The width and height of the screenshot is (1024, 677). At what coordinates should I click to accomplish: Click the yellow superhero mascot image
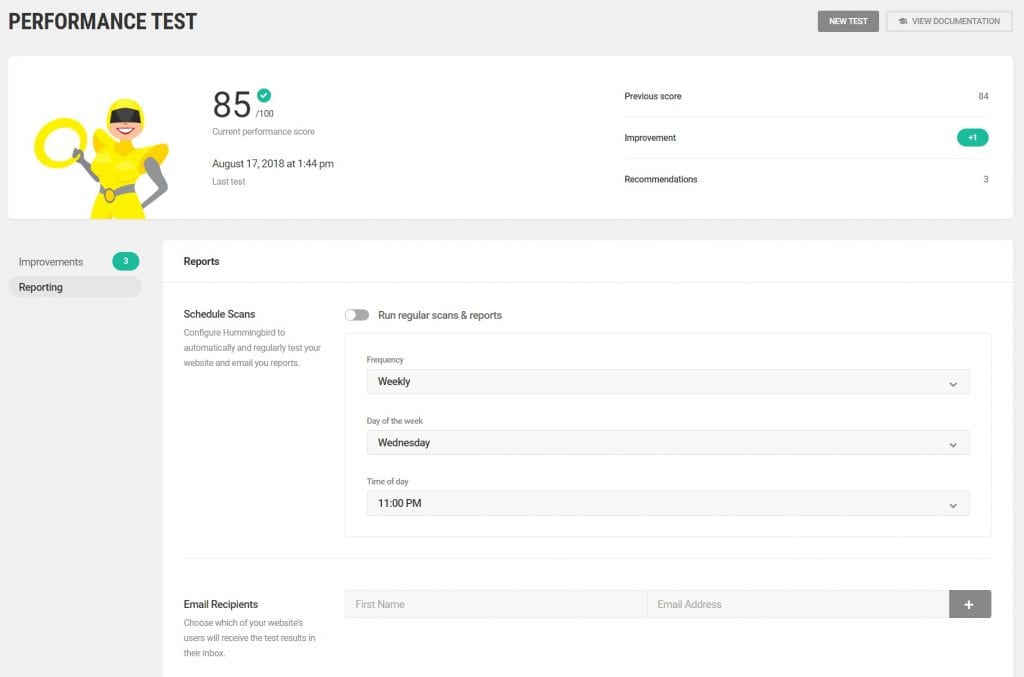coord(101,158)
